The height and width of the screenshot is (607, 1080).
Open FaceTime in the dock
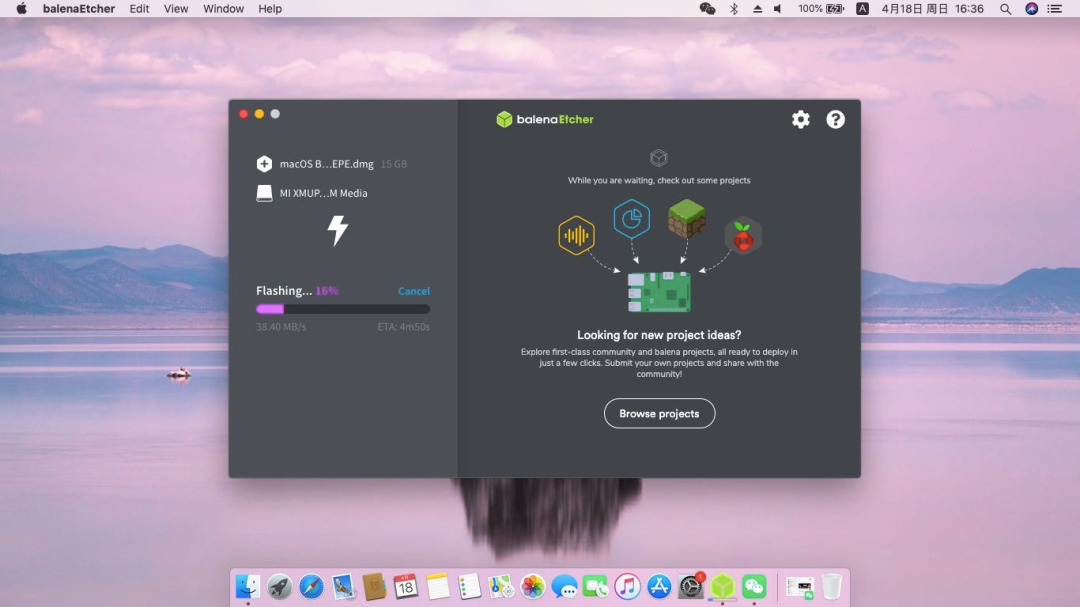(x=596, y=586)
